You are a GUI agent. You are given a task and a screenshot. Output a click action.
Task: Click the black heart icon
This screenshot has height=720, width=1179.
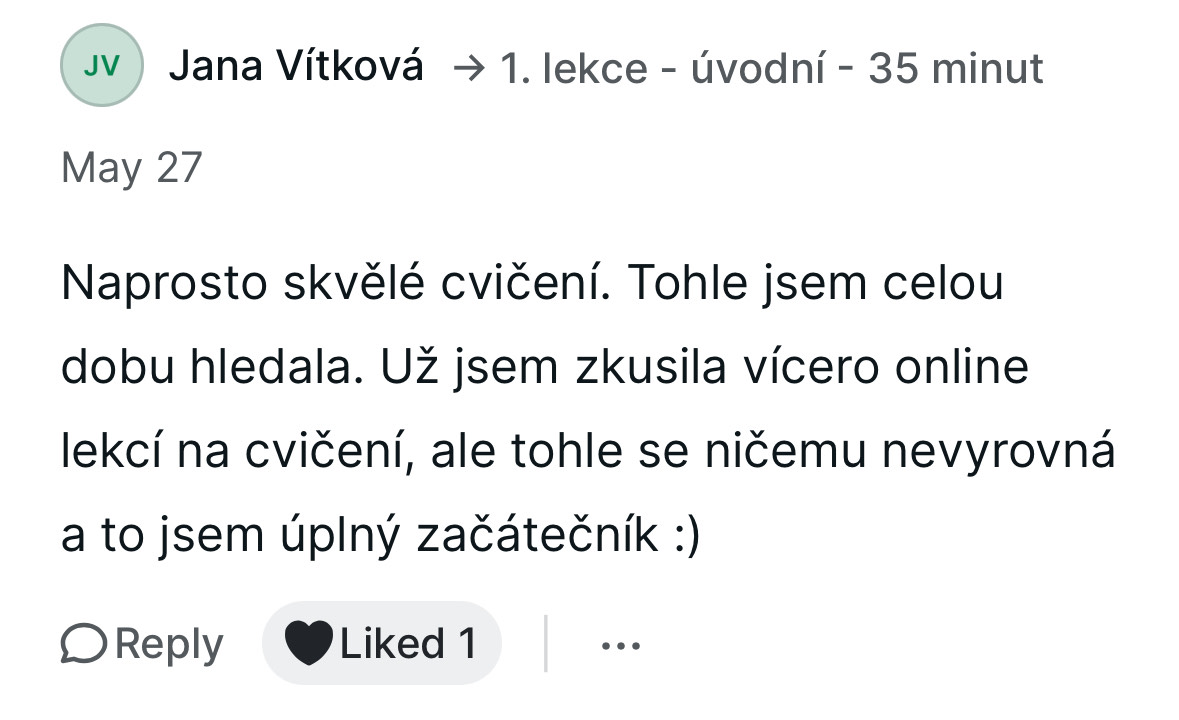(309, 643)
